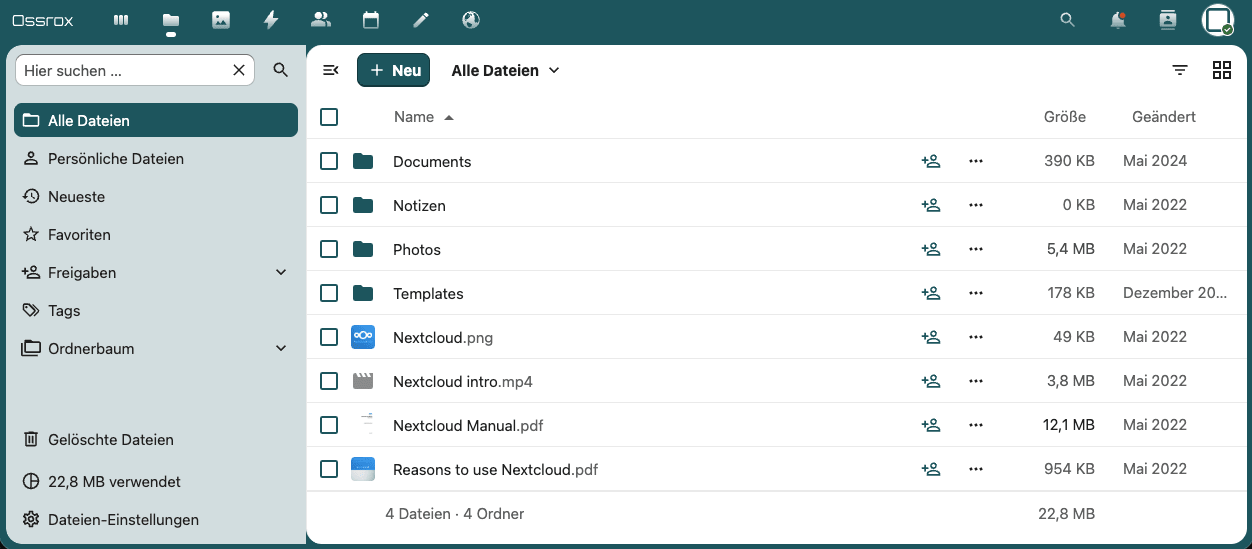Open the notifications bell
This screenshot has width=1252, height=549.
coord(1118,20)
